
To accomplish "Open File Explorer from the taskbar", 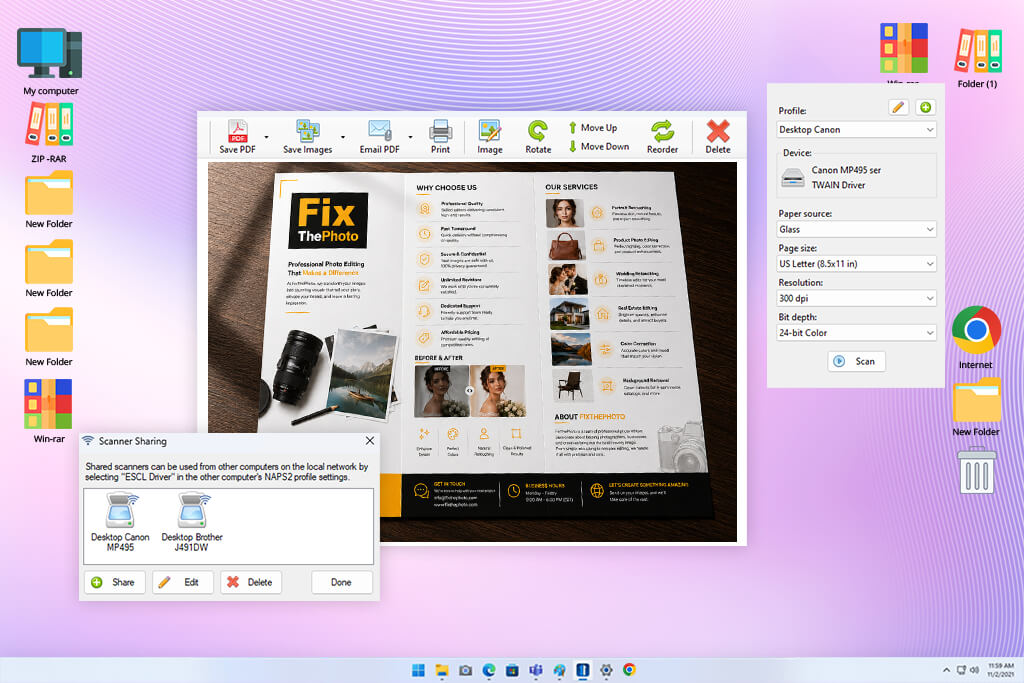I will coord(442,670).
